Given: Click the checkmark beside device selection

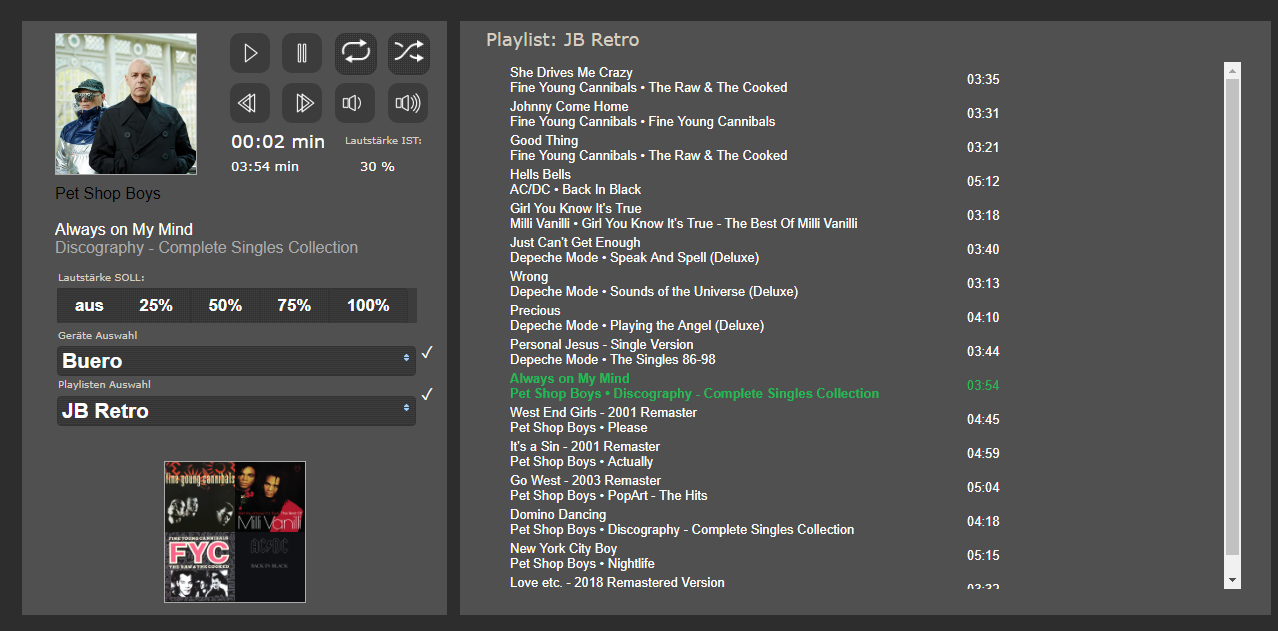Looking at the screenshot, I should click(x=428, y=353).
